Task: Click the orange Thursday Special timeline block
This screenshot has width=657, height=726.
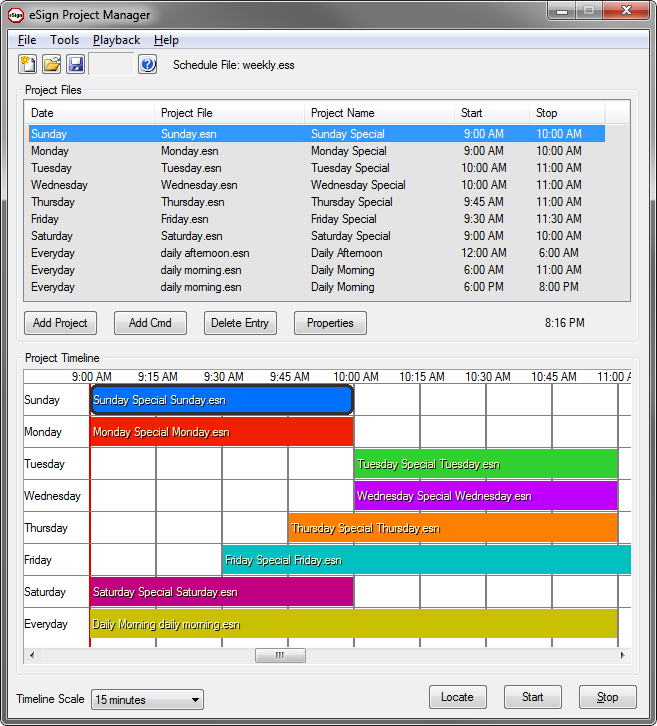Action: coord(452,528)
